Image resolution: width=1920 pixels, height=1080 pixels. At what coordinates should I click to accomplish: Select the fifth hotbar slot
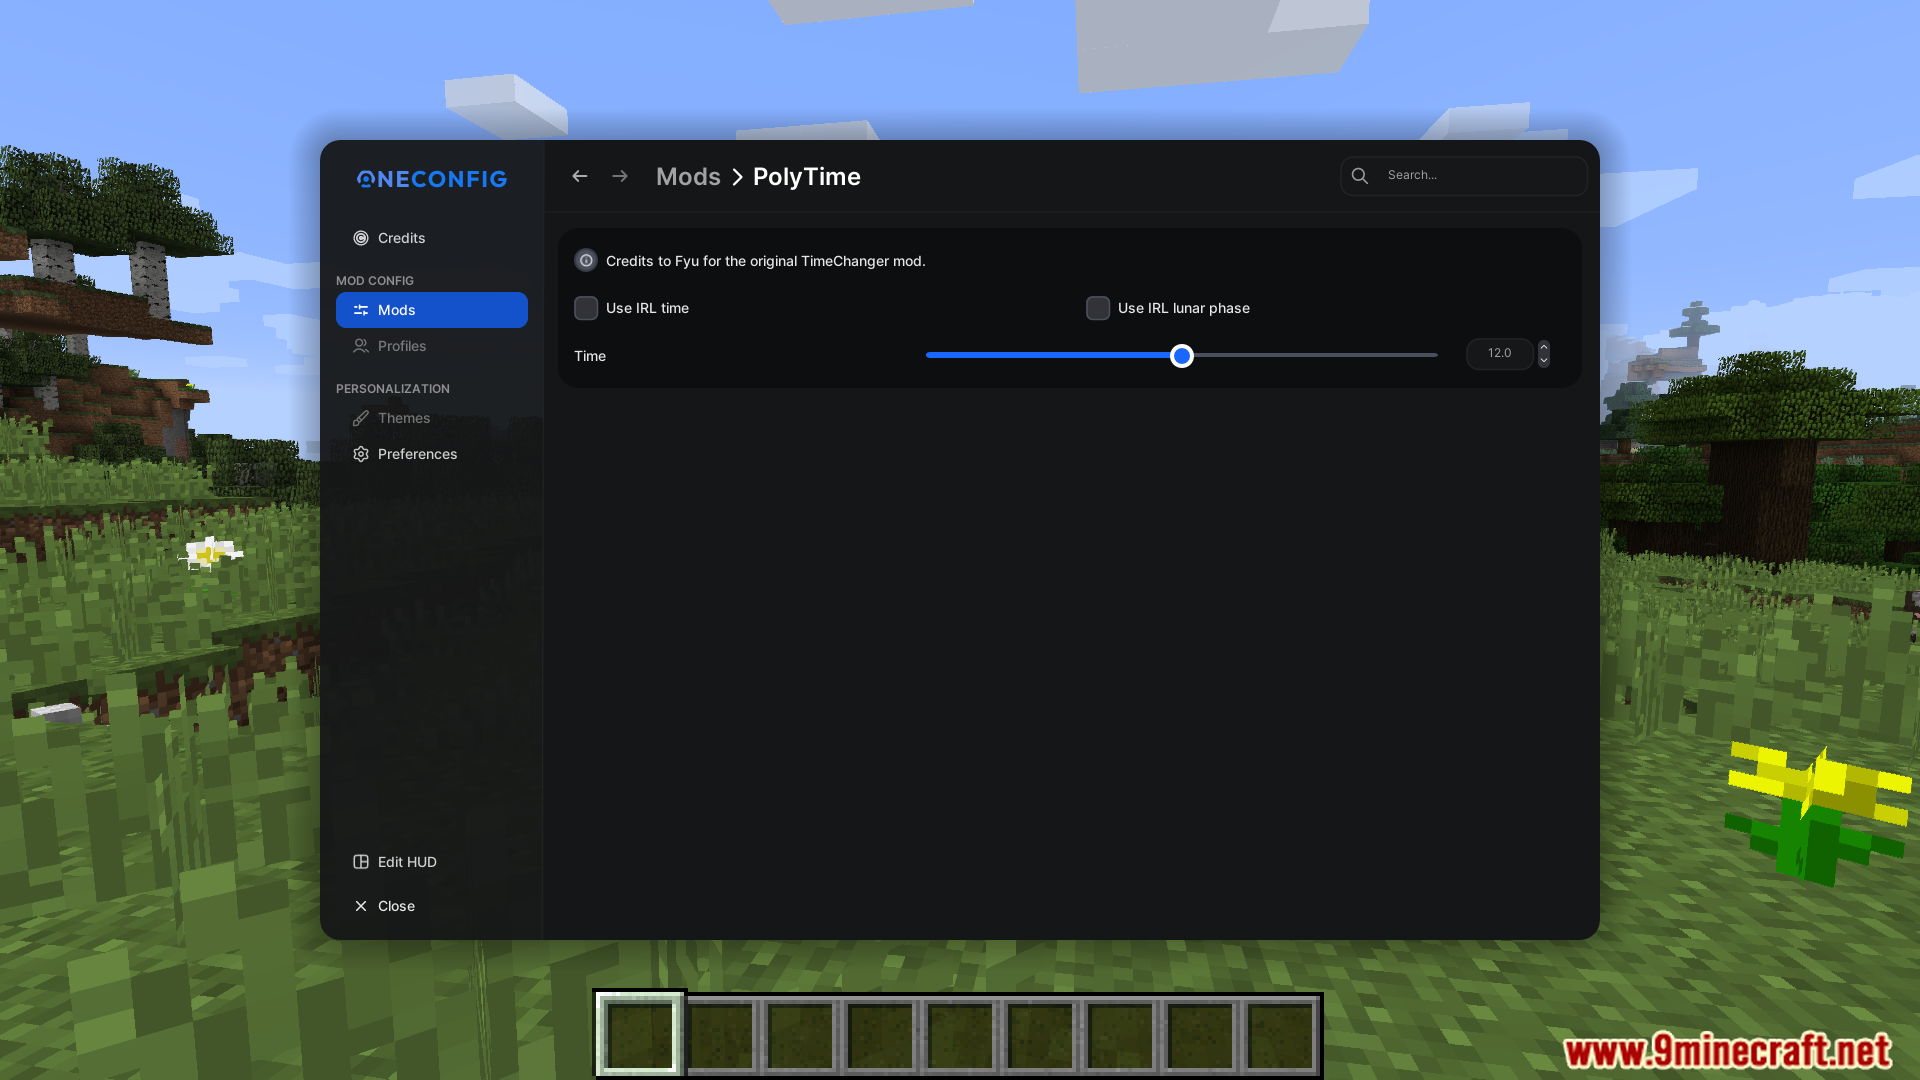tap(960, 1036)
